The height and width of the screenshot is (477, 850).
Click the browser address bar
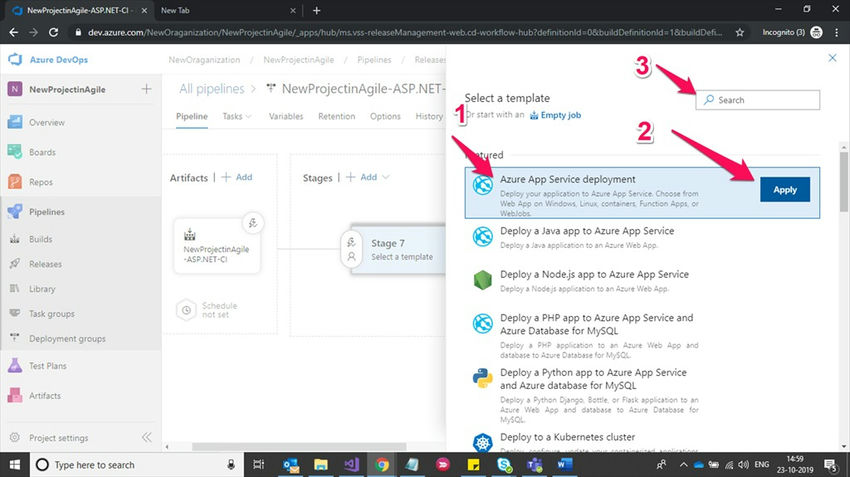coord(404,33)
